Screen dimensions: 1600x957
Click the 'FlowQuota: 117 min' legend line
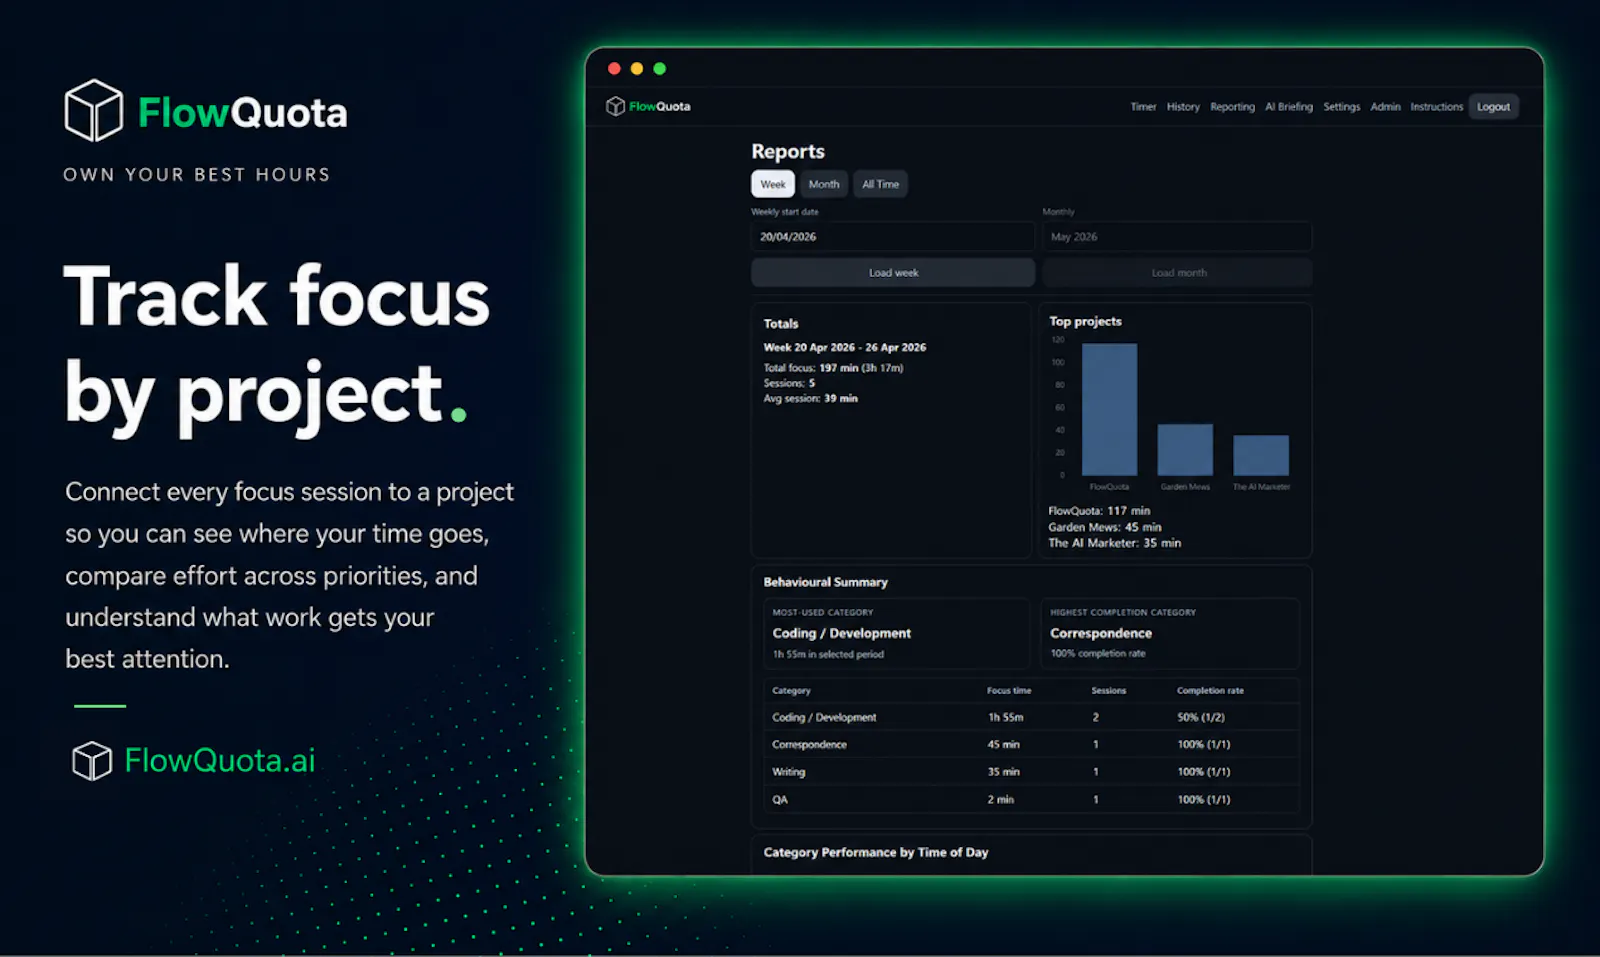[1099, 511]
